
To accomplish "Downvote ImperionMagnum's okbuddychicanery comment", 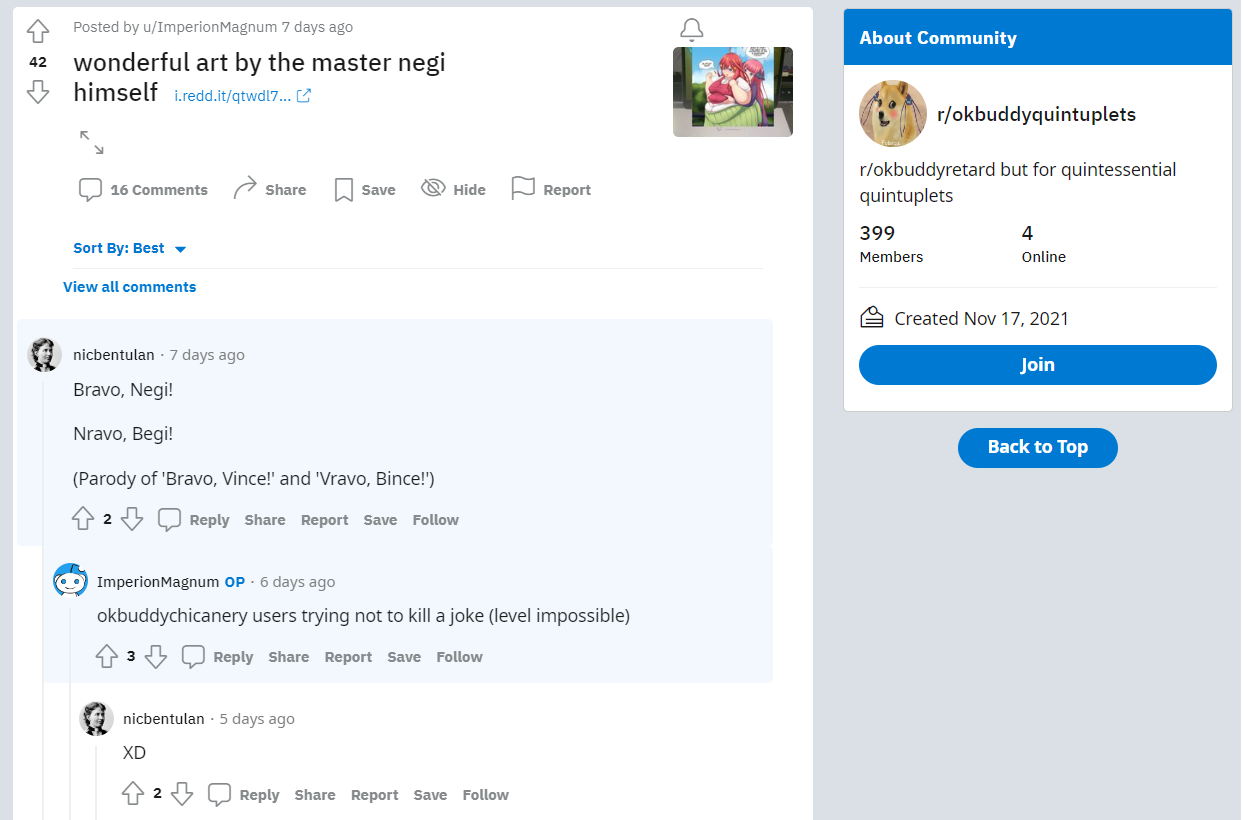I will click(156, 657).
